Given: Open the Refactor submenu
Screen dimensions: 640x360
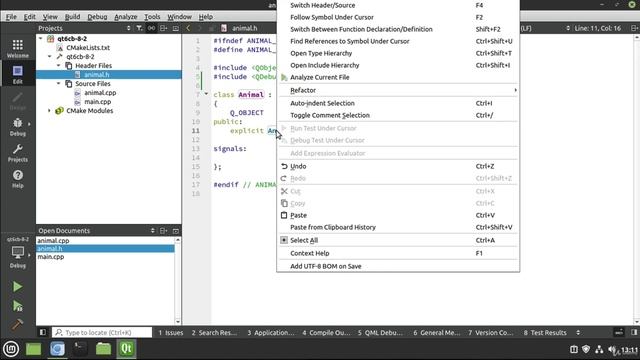Looking at the screenshot, I should [398, 90].
